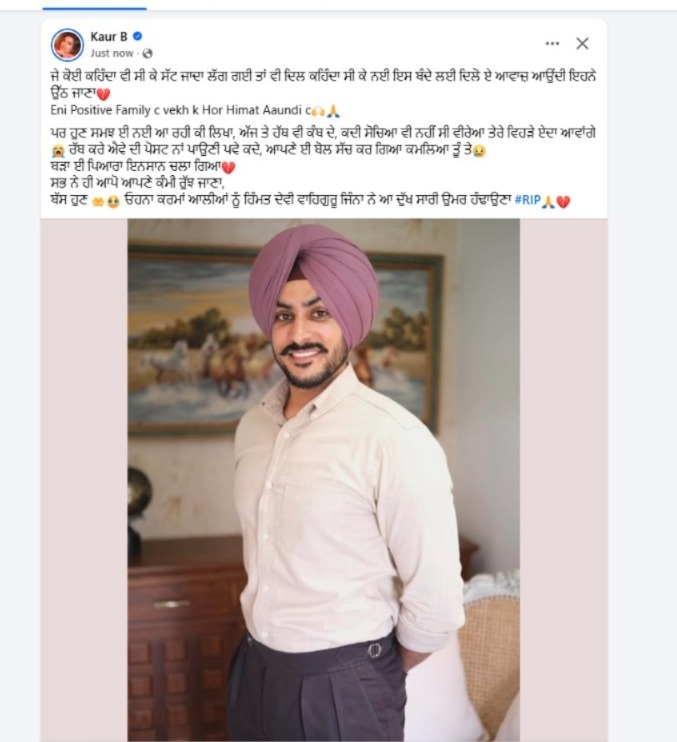677x742 pixels.
Task: Click the first Punjabi line of the post text
Action: 323,76
